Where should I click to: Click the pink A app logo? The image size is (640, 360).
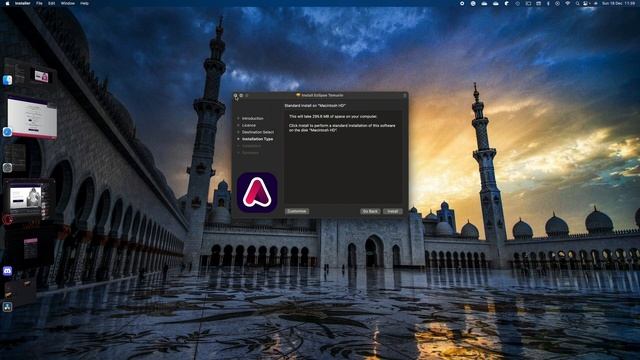[x=257, y=192]
